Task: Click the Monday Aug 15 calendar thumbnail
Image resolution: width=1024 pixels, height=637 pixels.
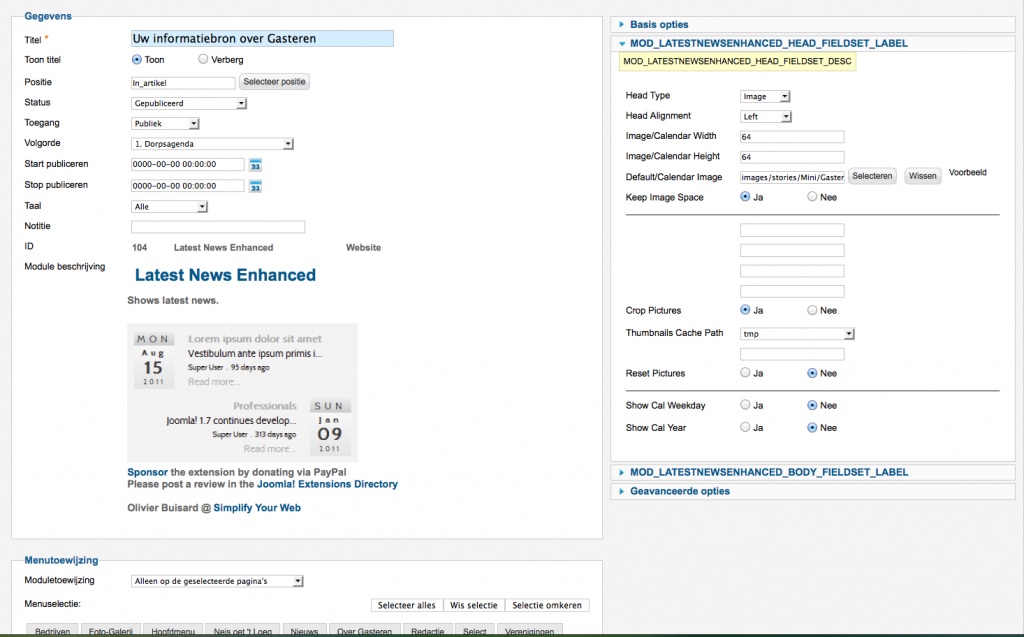Action: 153,361
